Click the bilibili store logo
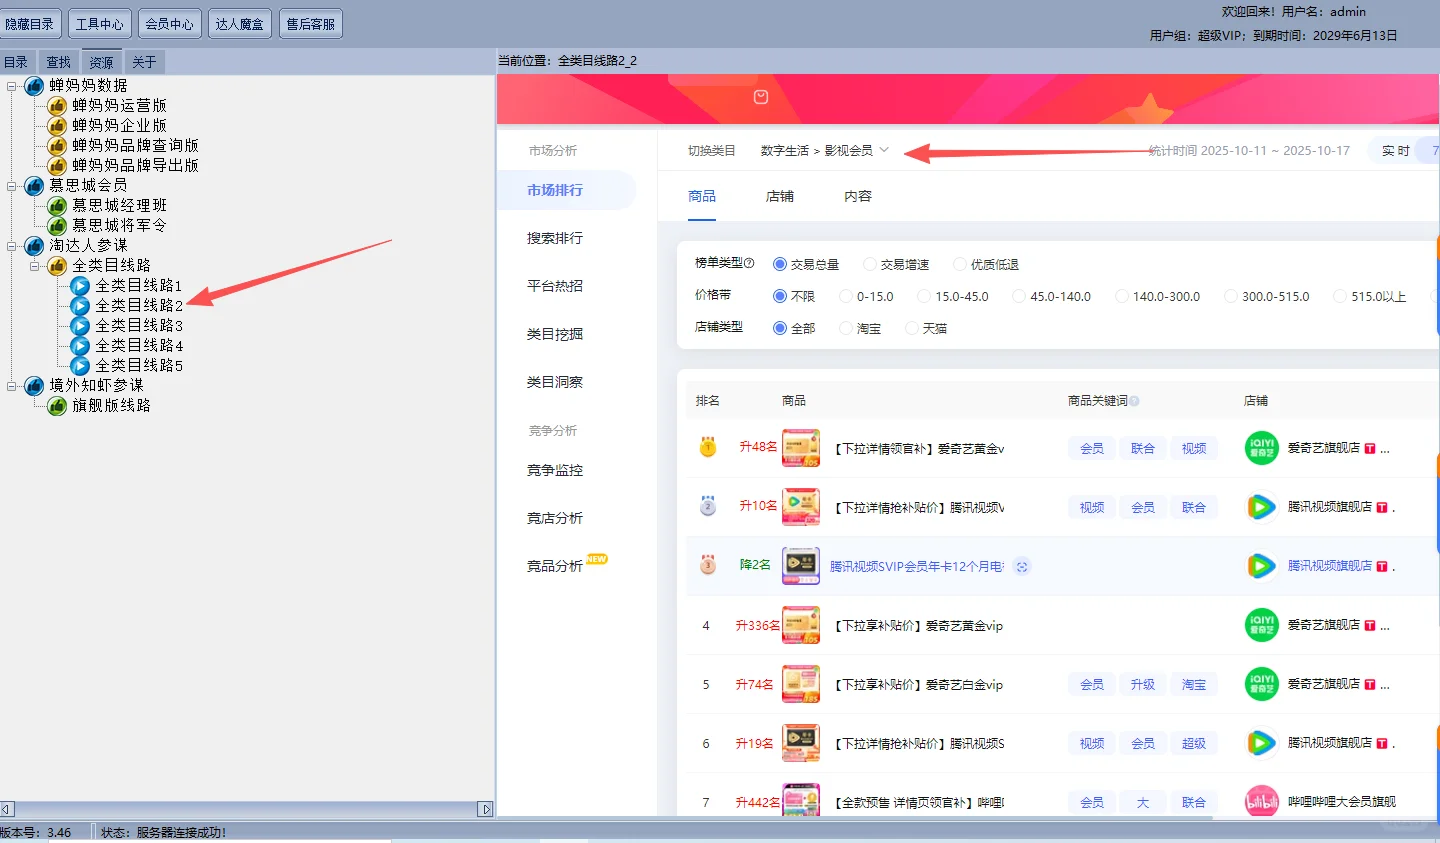The image size is (1440, 843). coord(1261,802)
